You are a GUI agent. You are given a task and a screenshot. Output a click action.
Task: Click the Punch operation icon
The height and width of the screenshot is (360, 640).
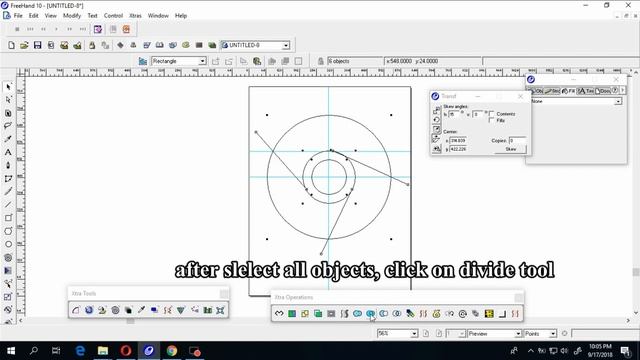[x=383, y=313]
